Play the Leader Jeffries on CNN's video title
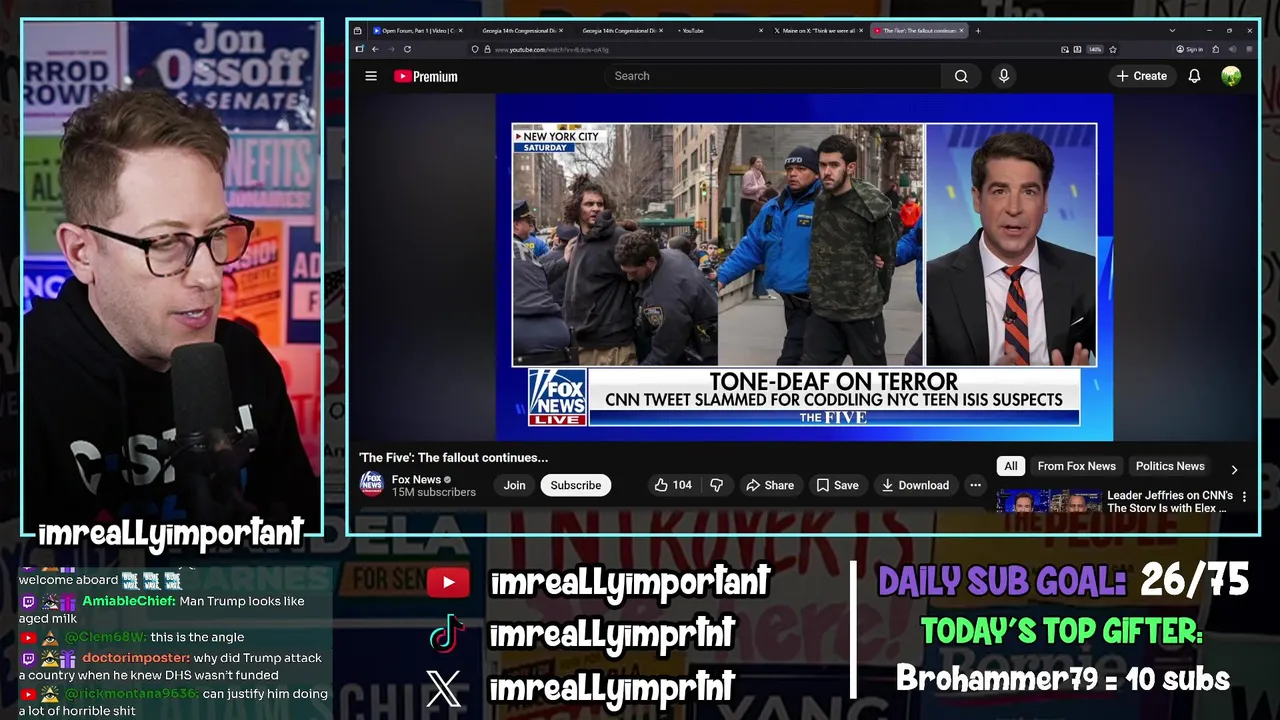The image size is (1280, 720). click(x=1170, y=501)
